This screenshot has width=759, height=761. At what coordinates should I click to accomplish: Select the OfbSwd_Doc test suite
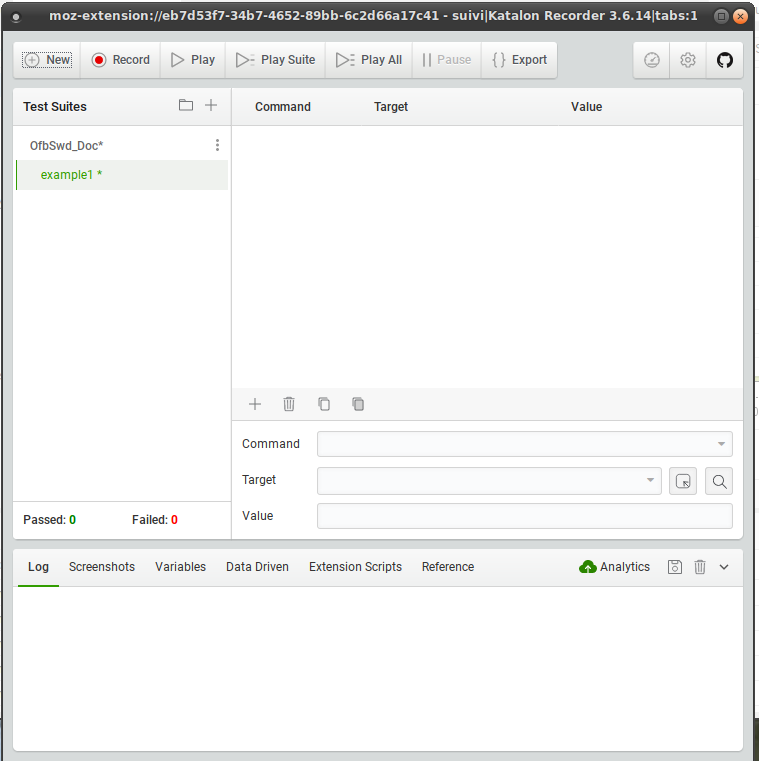click(66, 146)
